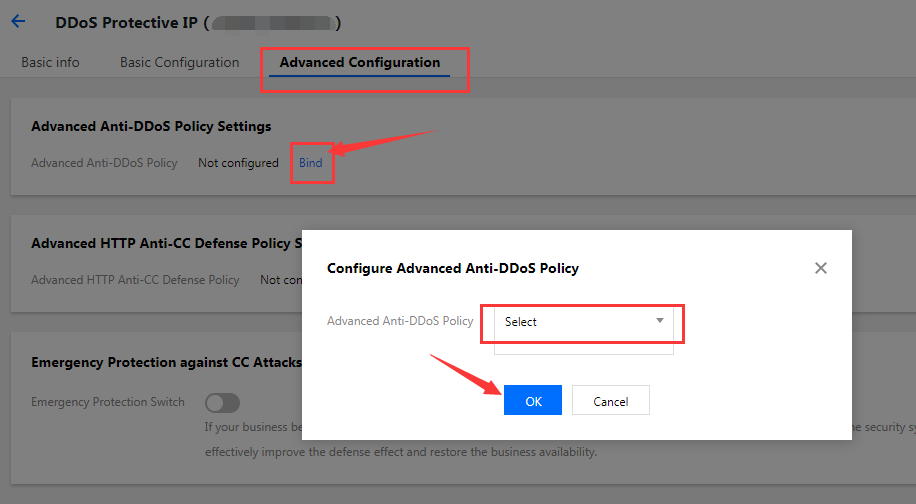This screenshot has height=504, width=916.
Task: Close the Configure Advanced Anti-DDoS Policy dialog
Action: click(821, 268)
